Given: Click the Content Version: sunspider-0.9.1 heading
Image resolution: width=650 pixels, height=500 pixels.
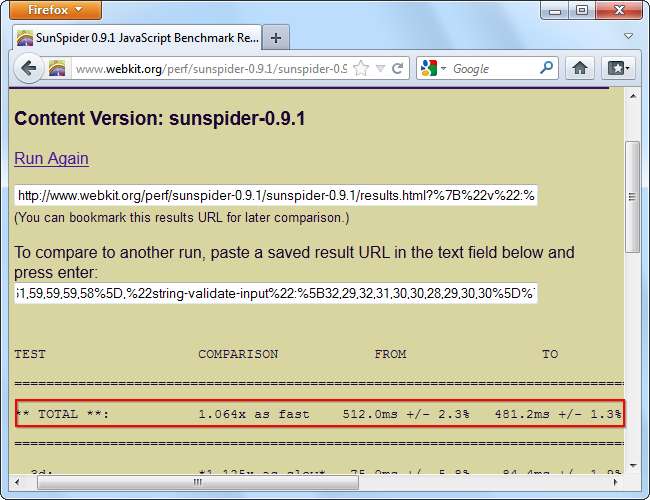Looking at the screenshot, I should click(160, 119).
